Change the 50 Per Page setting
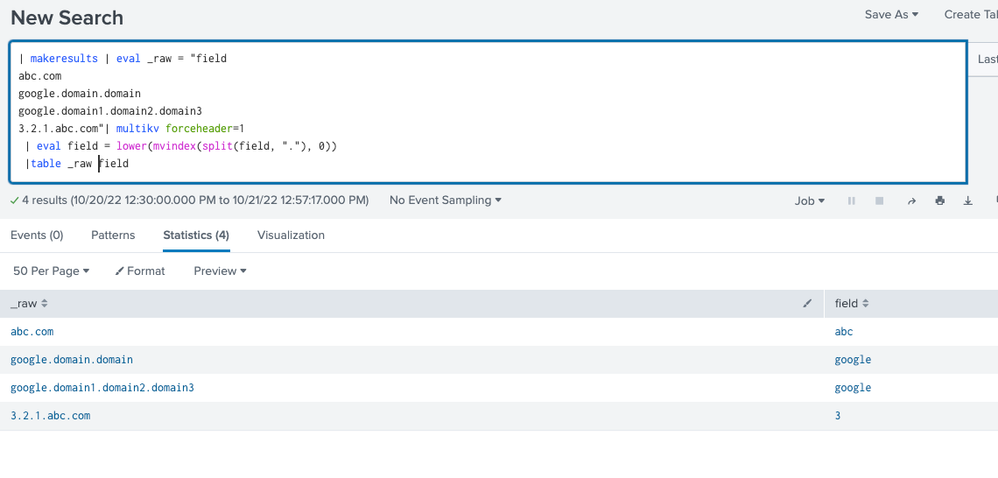Screen dimensions: 998x478 51,271
